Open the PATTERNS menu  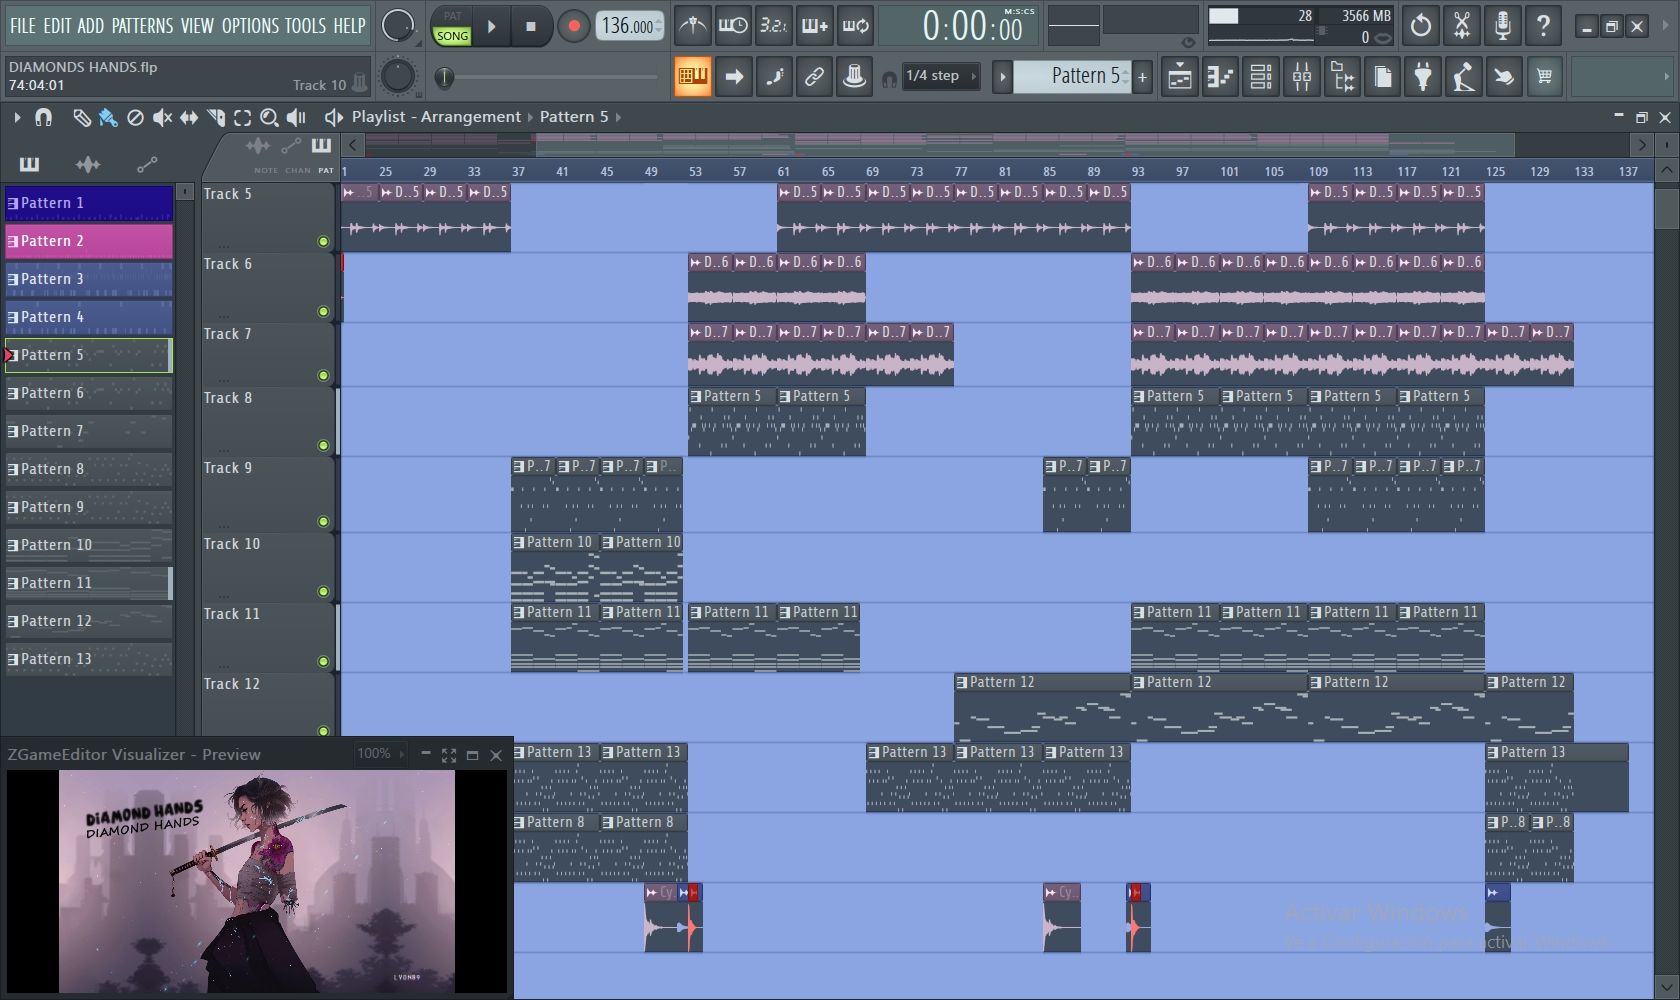142,26
